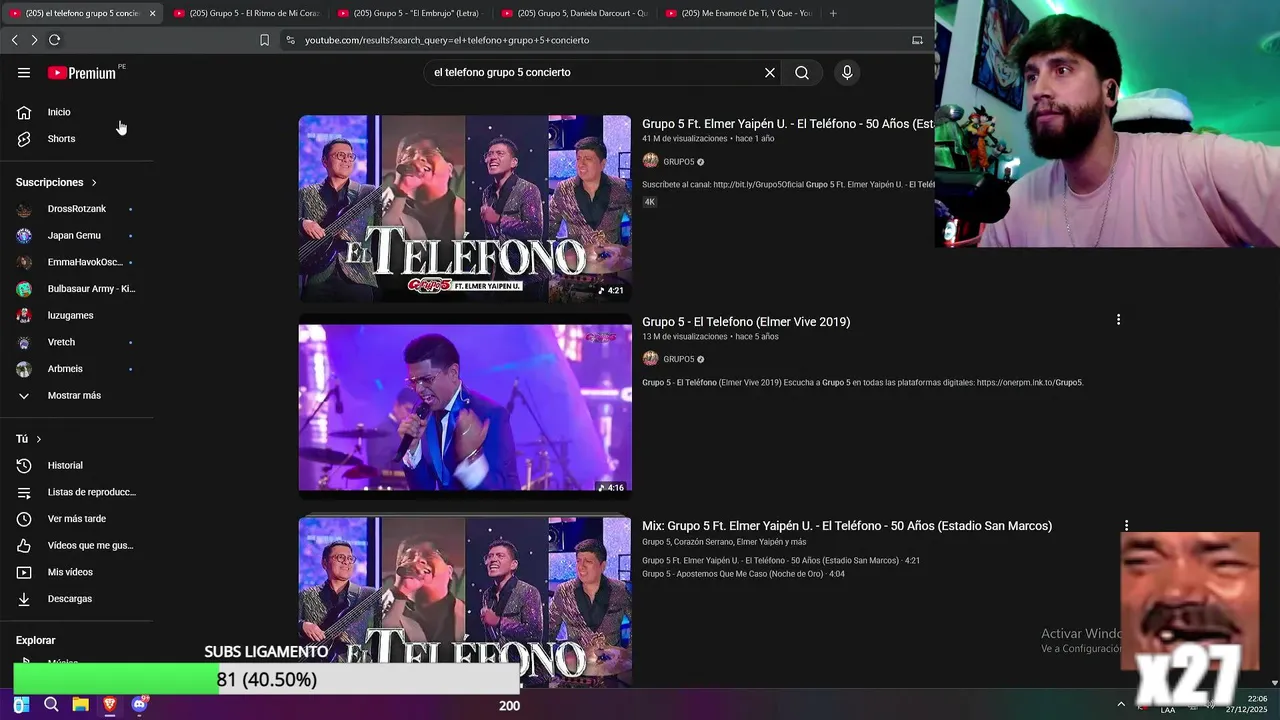The height and width of the screenshot is (720, 1280).
Task: Bookmark this page
Action: (264, 40)
